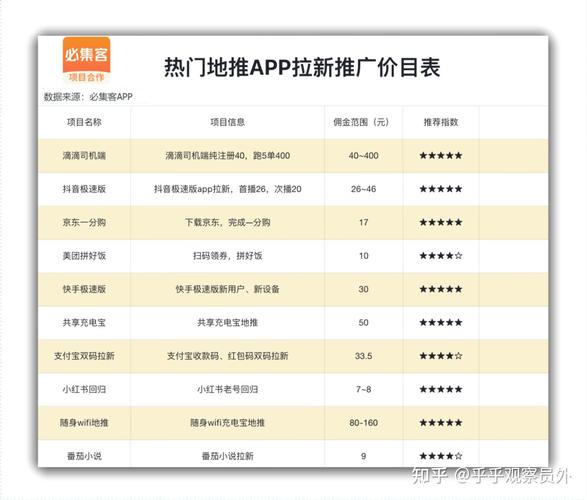Click the 项目名称 column header

[x=84, y=122]
